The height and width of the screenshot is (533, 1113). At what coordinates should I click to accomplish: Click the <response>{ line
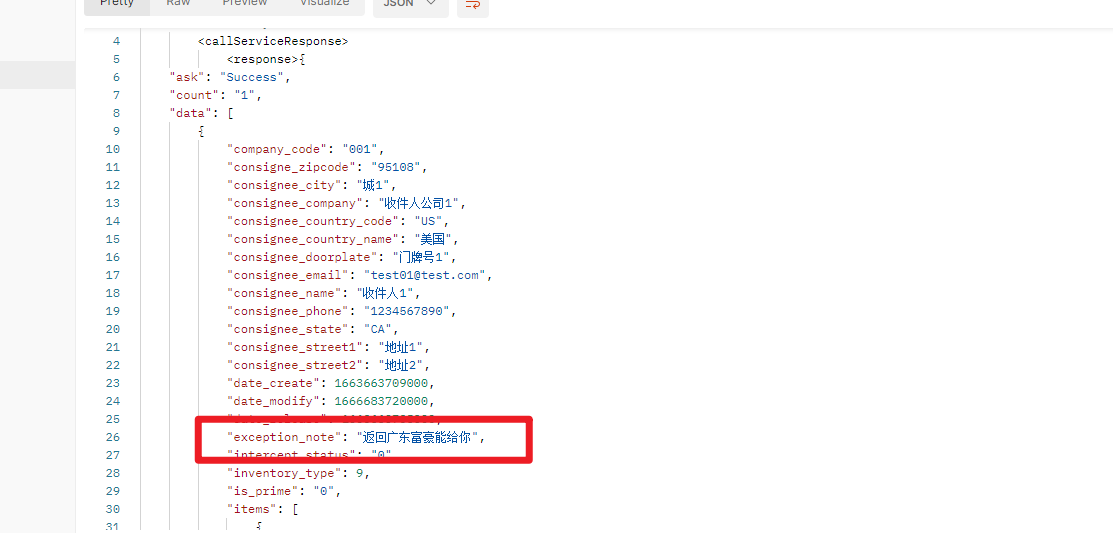[265, 59]
